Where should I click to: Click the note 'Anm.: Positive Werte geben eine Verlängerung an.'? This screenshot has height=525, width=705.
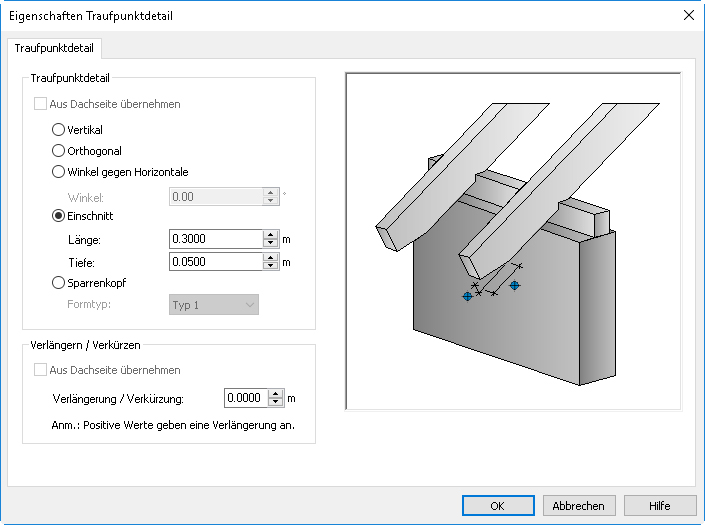tap(173, 425)
